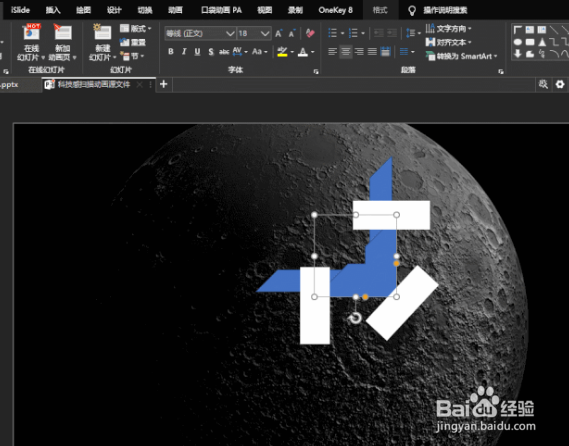The image size is (569, 446).
Task: Open the 格式 Format tab
Action: (380, 10)
